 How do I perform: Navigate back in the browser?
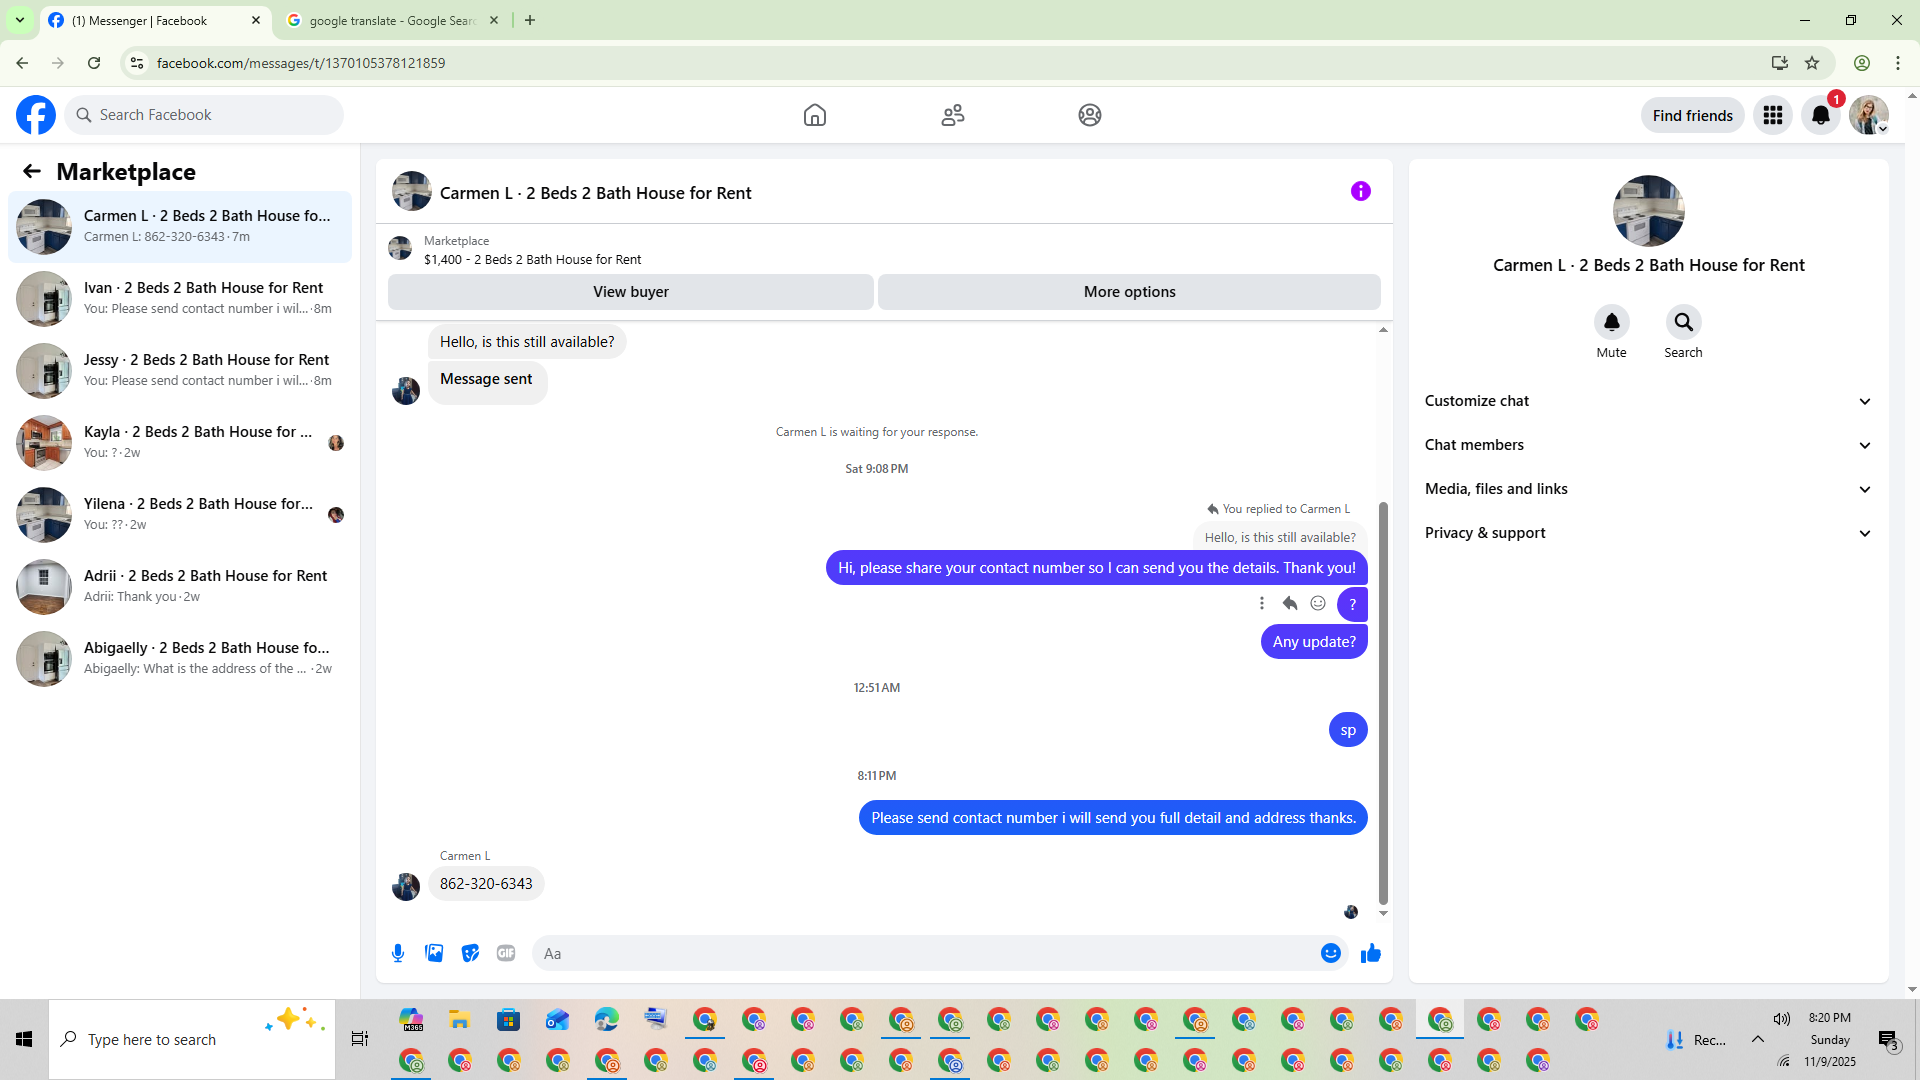pos(22,63)
